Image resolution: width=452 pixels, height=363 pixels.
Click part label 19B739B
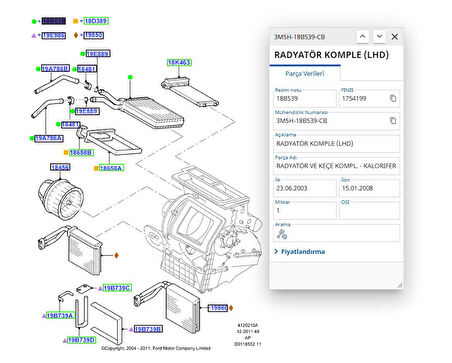[148, 329]
